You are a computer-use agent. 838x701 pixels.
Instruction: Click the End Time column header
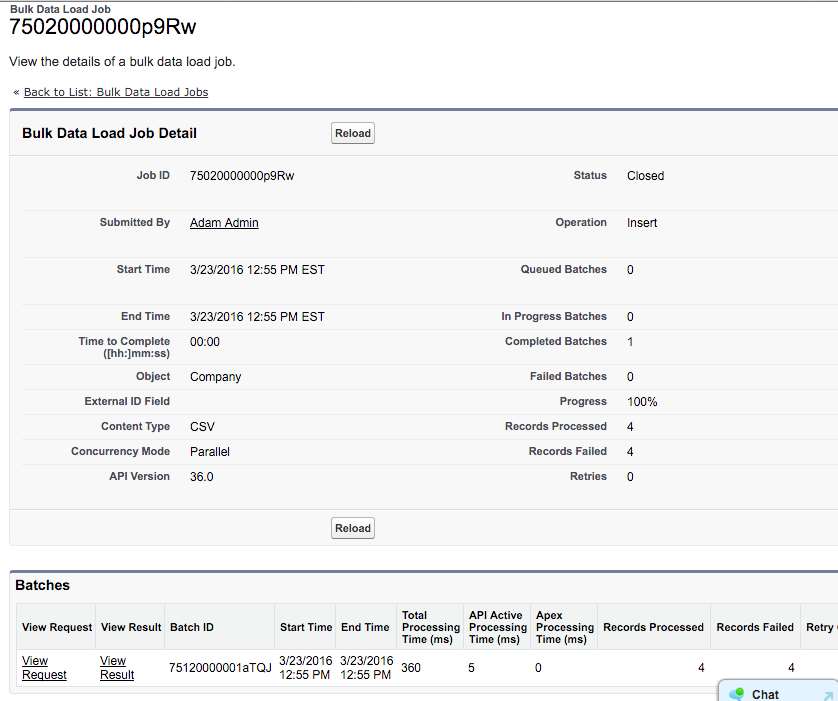pos(365,627)
